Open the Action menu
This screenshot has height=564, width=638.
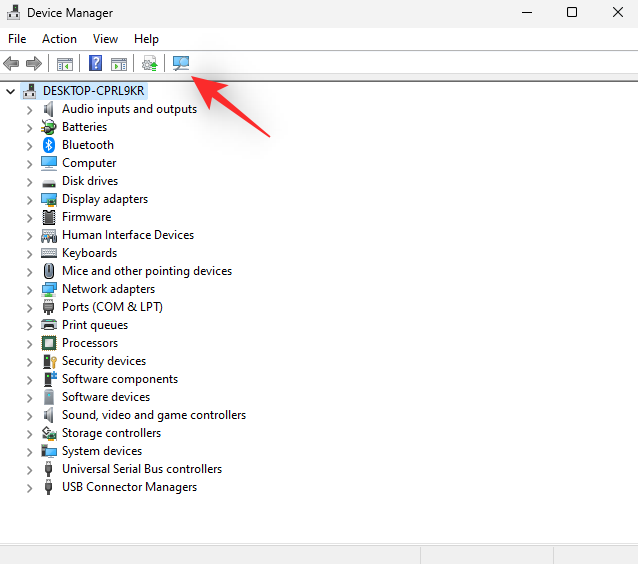point(59,39)
